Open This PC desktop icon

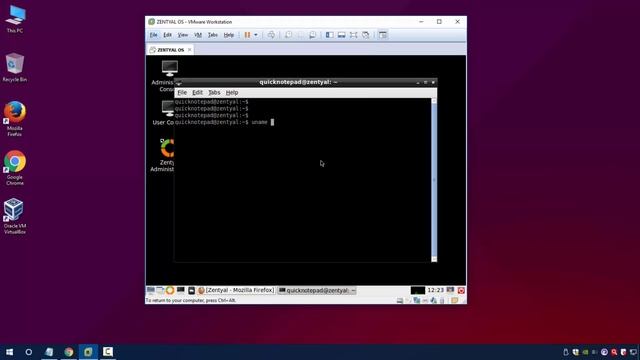pyautogui.click(x=15, y=19)
